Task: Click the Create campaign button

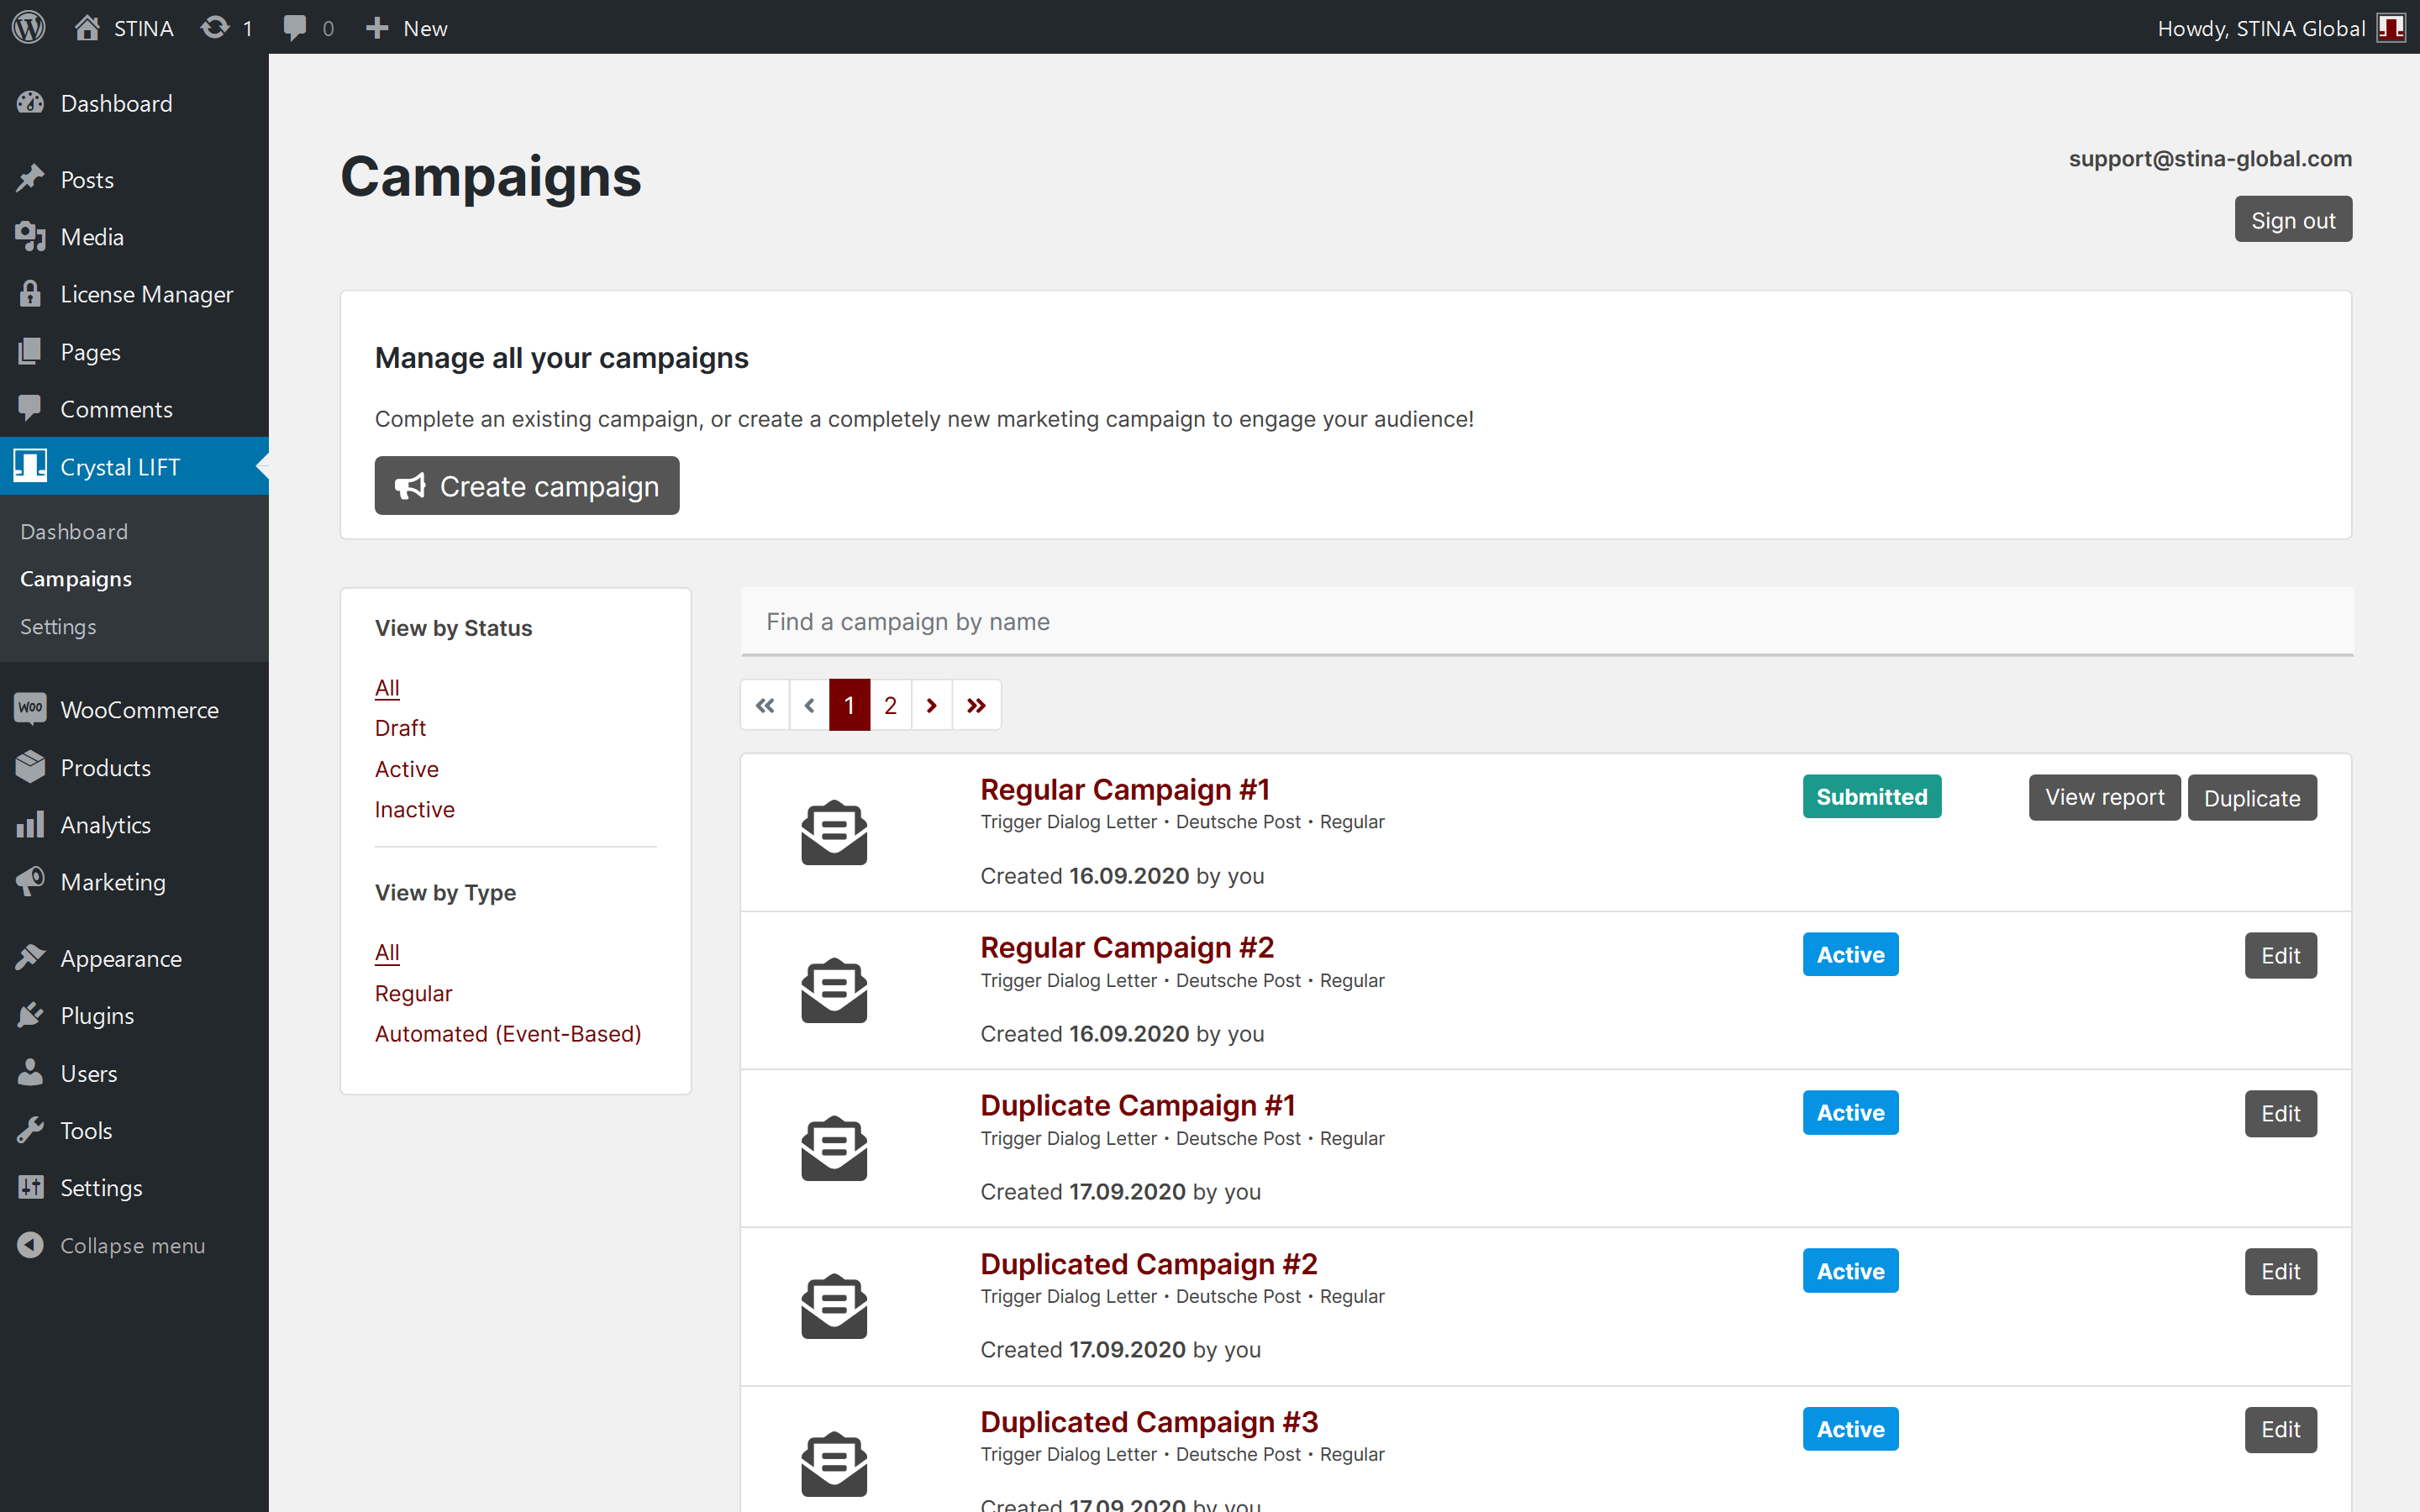Action: tap(527, 486)
